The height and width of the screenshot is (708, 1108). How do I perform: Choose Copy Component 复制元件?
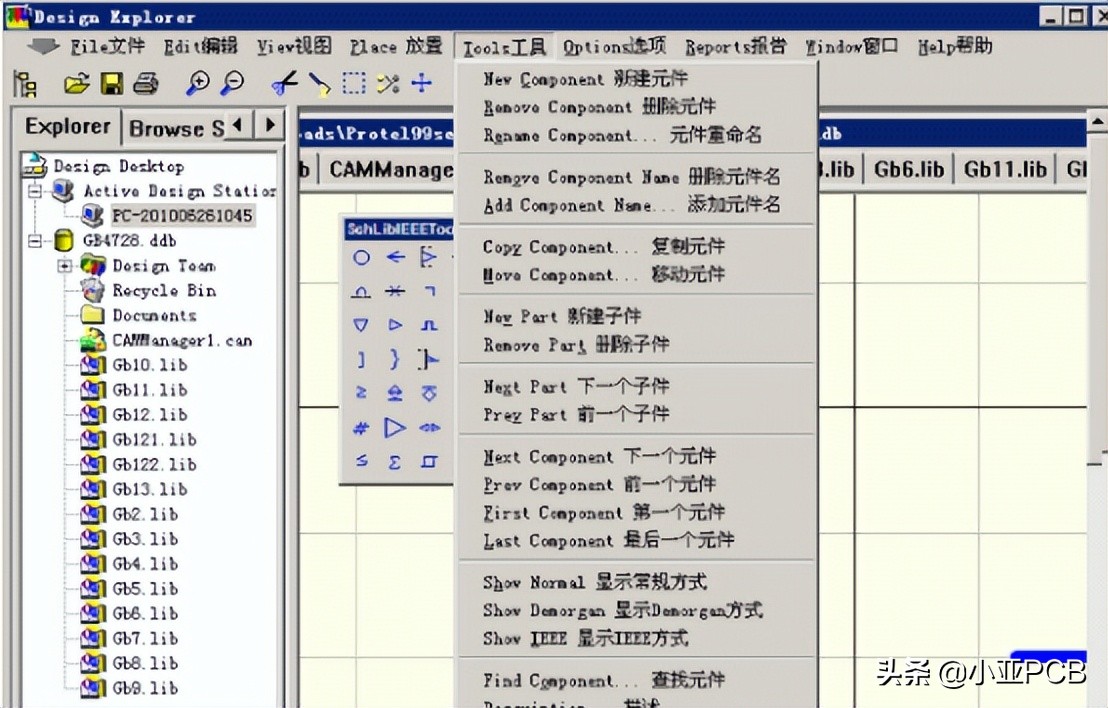(x=603, y=247)
